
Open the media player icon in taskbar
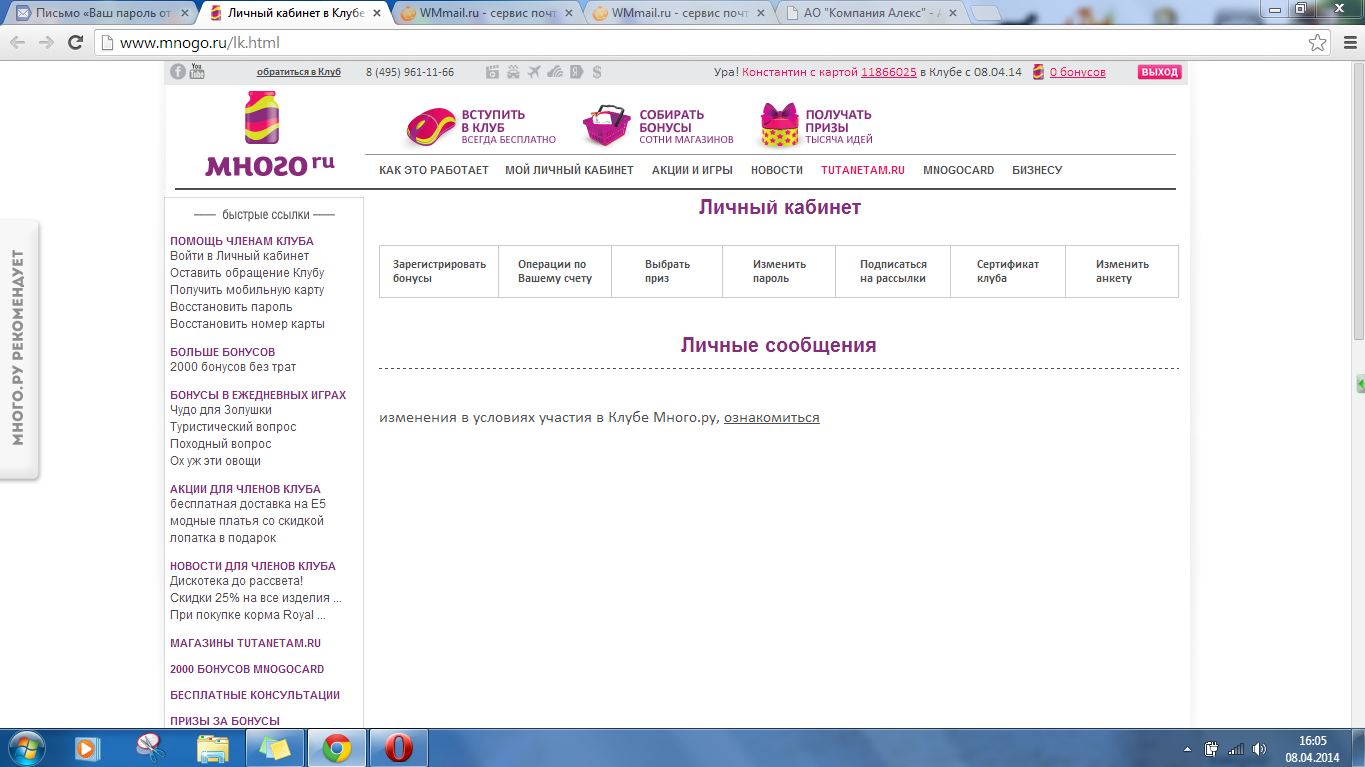88,748
